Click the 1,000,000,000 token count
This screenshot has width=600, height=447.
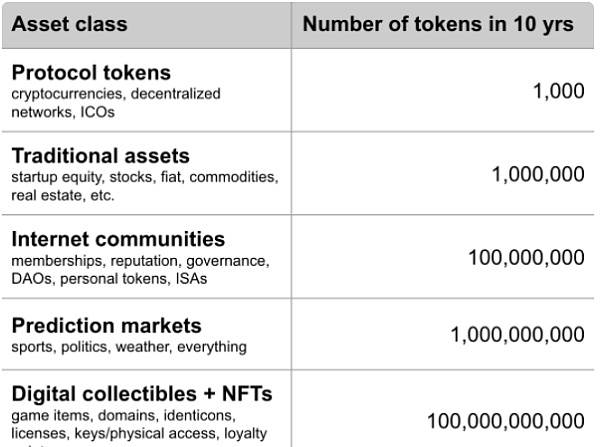point(517,334)
